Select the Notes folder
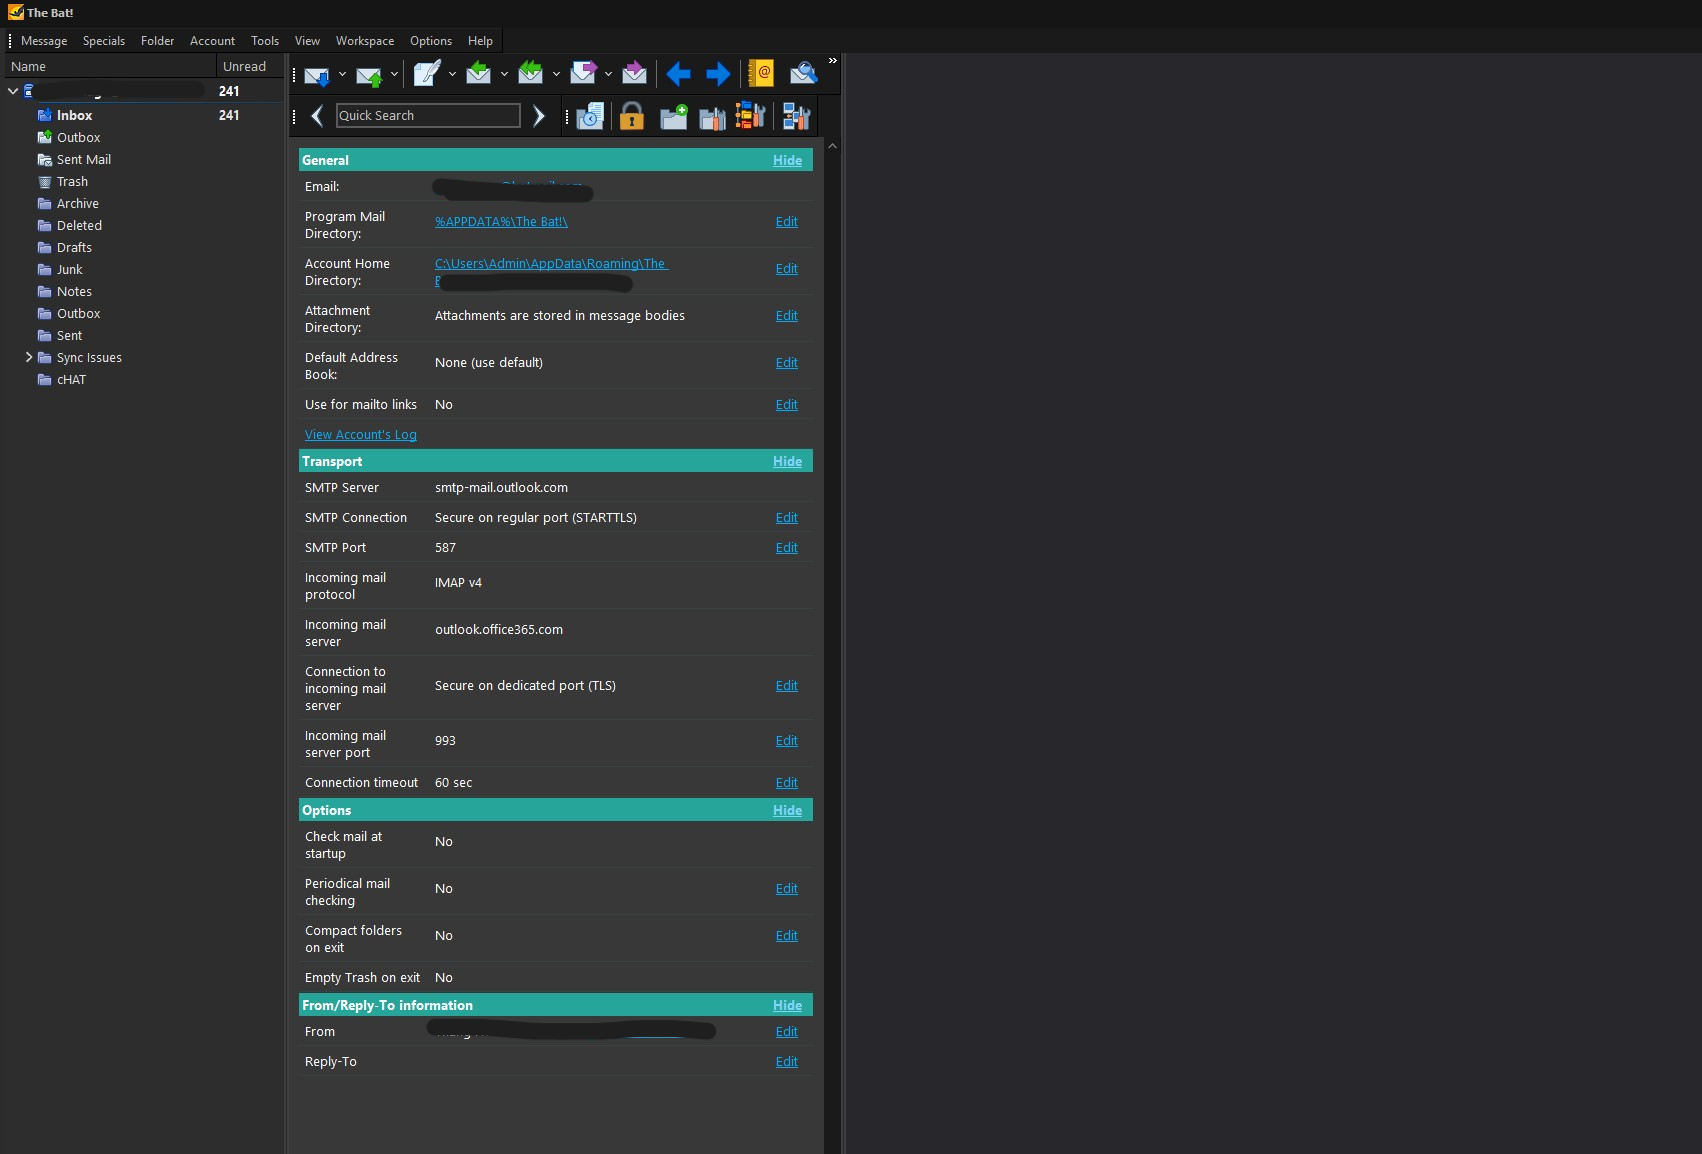The image size is (1702, 1154). tap(74, 291)
